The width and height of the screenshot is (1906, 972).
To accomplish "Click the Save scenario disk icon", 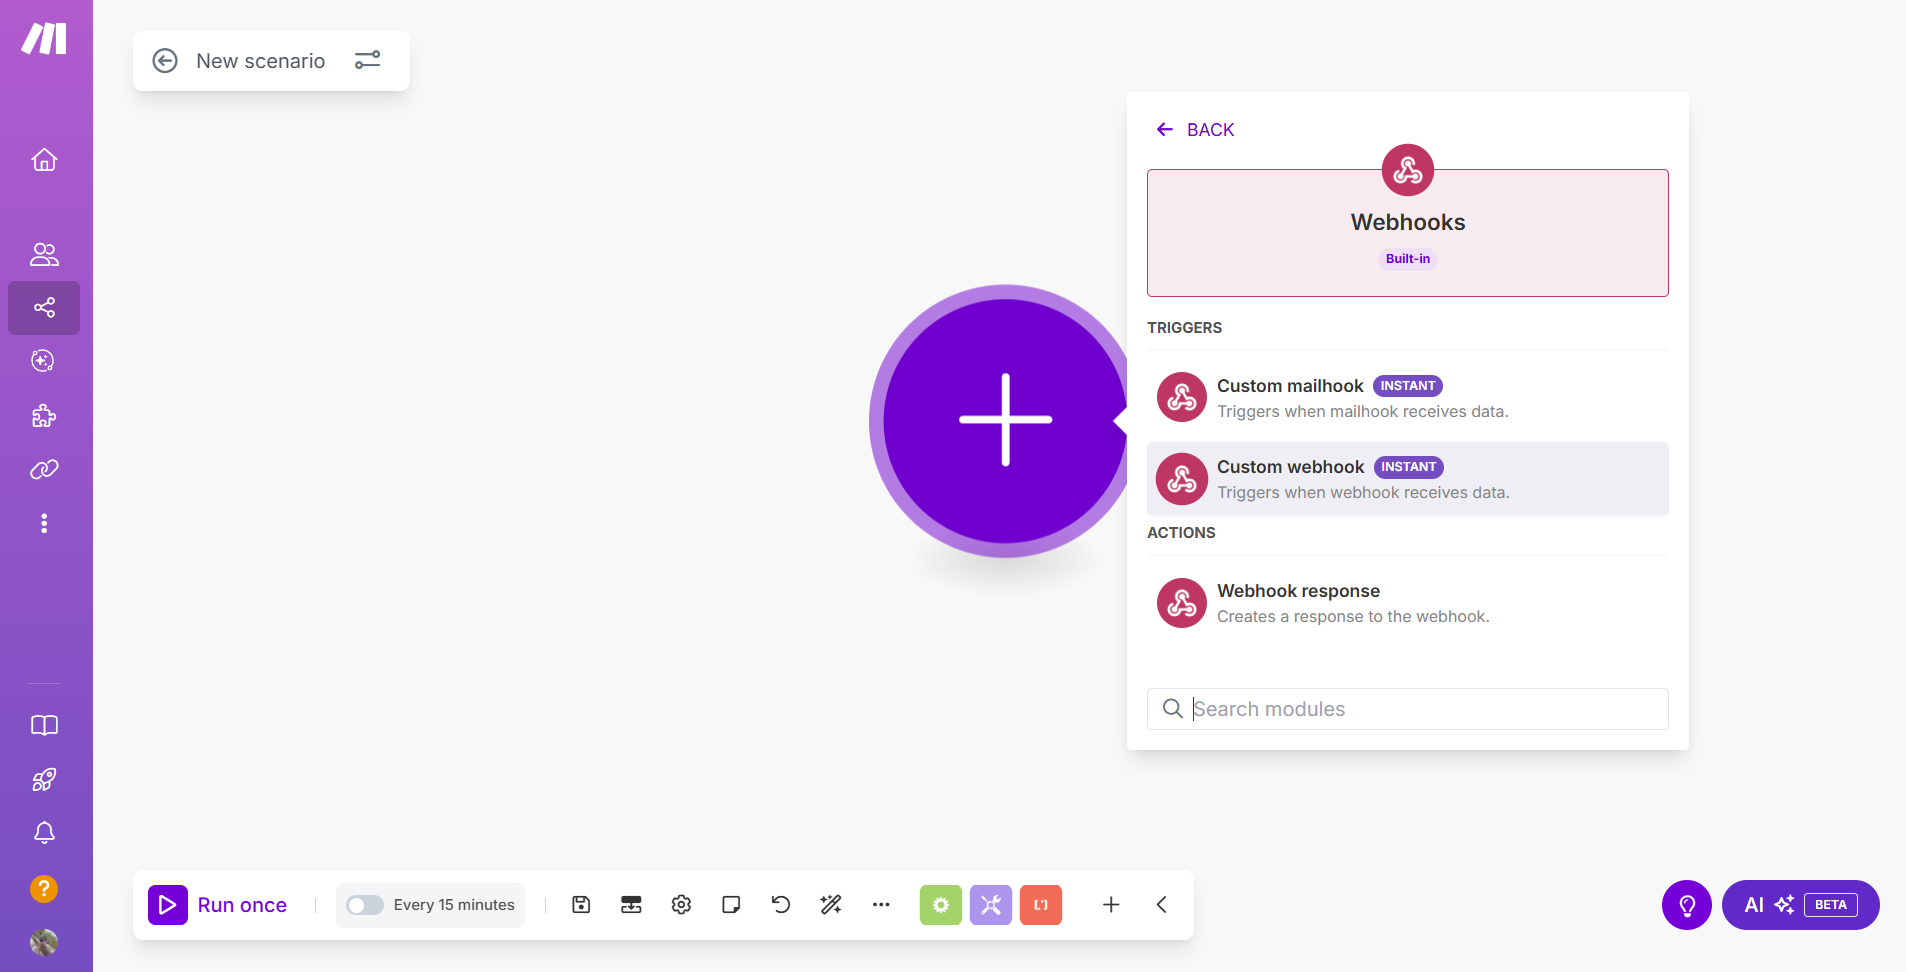I will [581, 905].
